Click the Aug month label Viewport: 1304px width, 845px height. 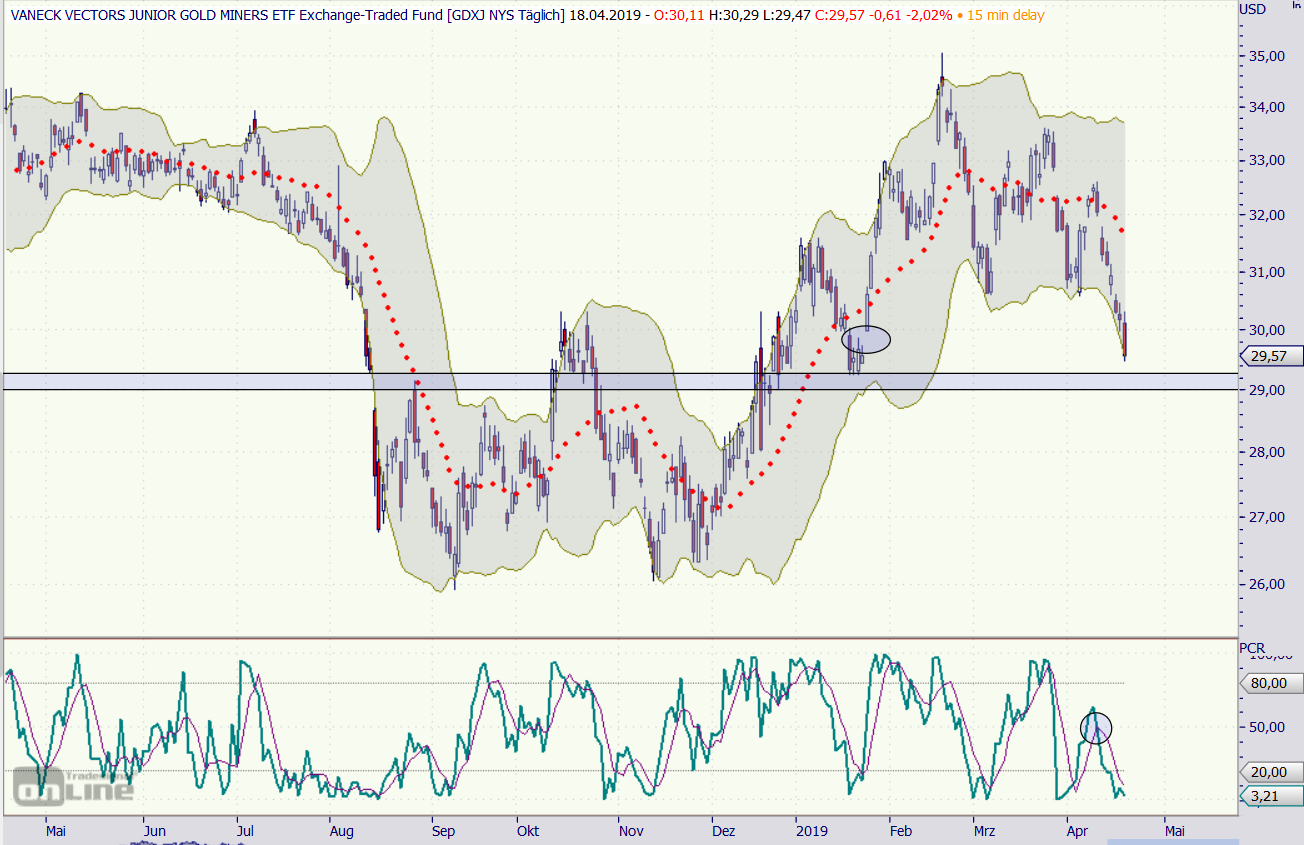click(x=343, y=831)
